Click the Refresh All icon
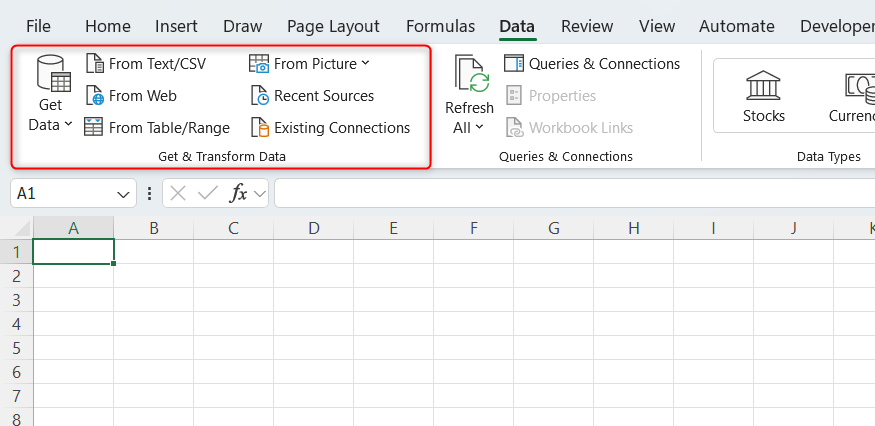The width and height of the screenshot is (875, 426). [472, 73]
